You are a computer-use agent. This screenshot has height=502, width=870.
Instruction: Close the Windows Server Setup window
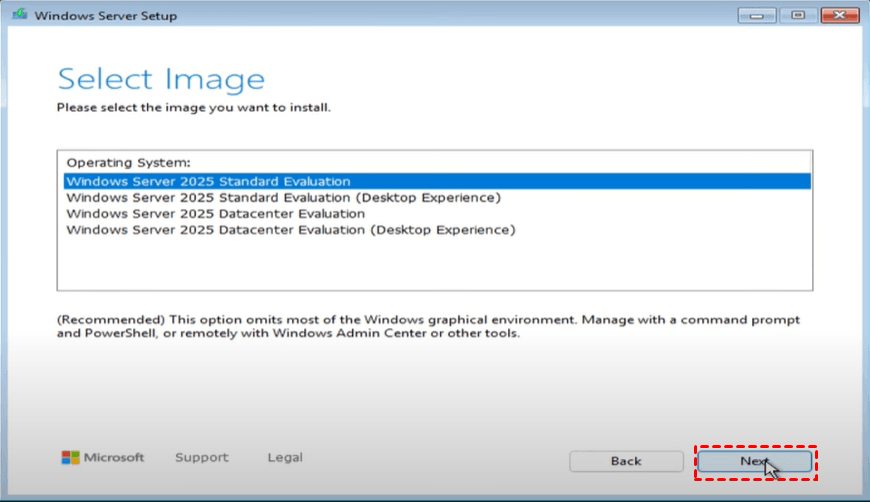(838, 15)
